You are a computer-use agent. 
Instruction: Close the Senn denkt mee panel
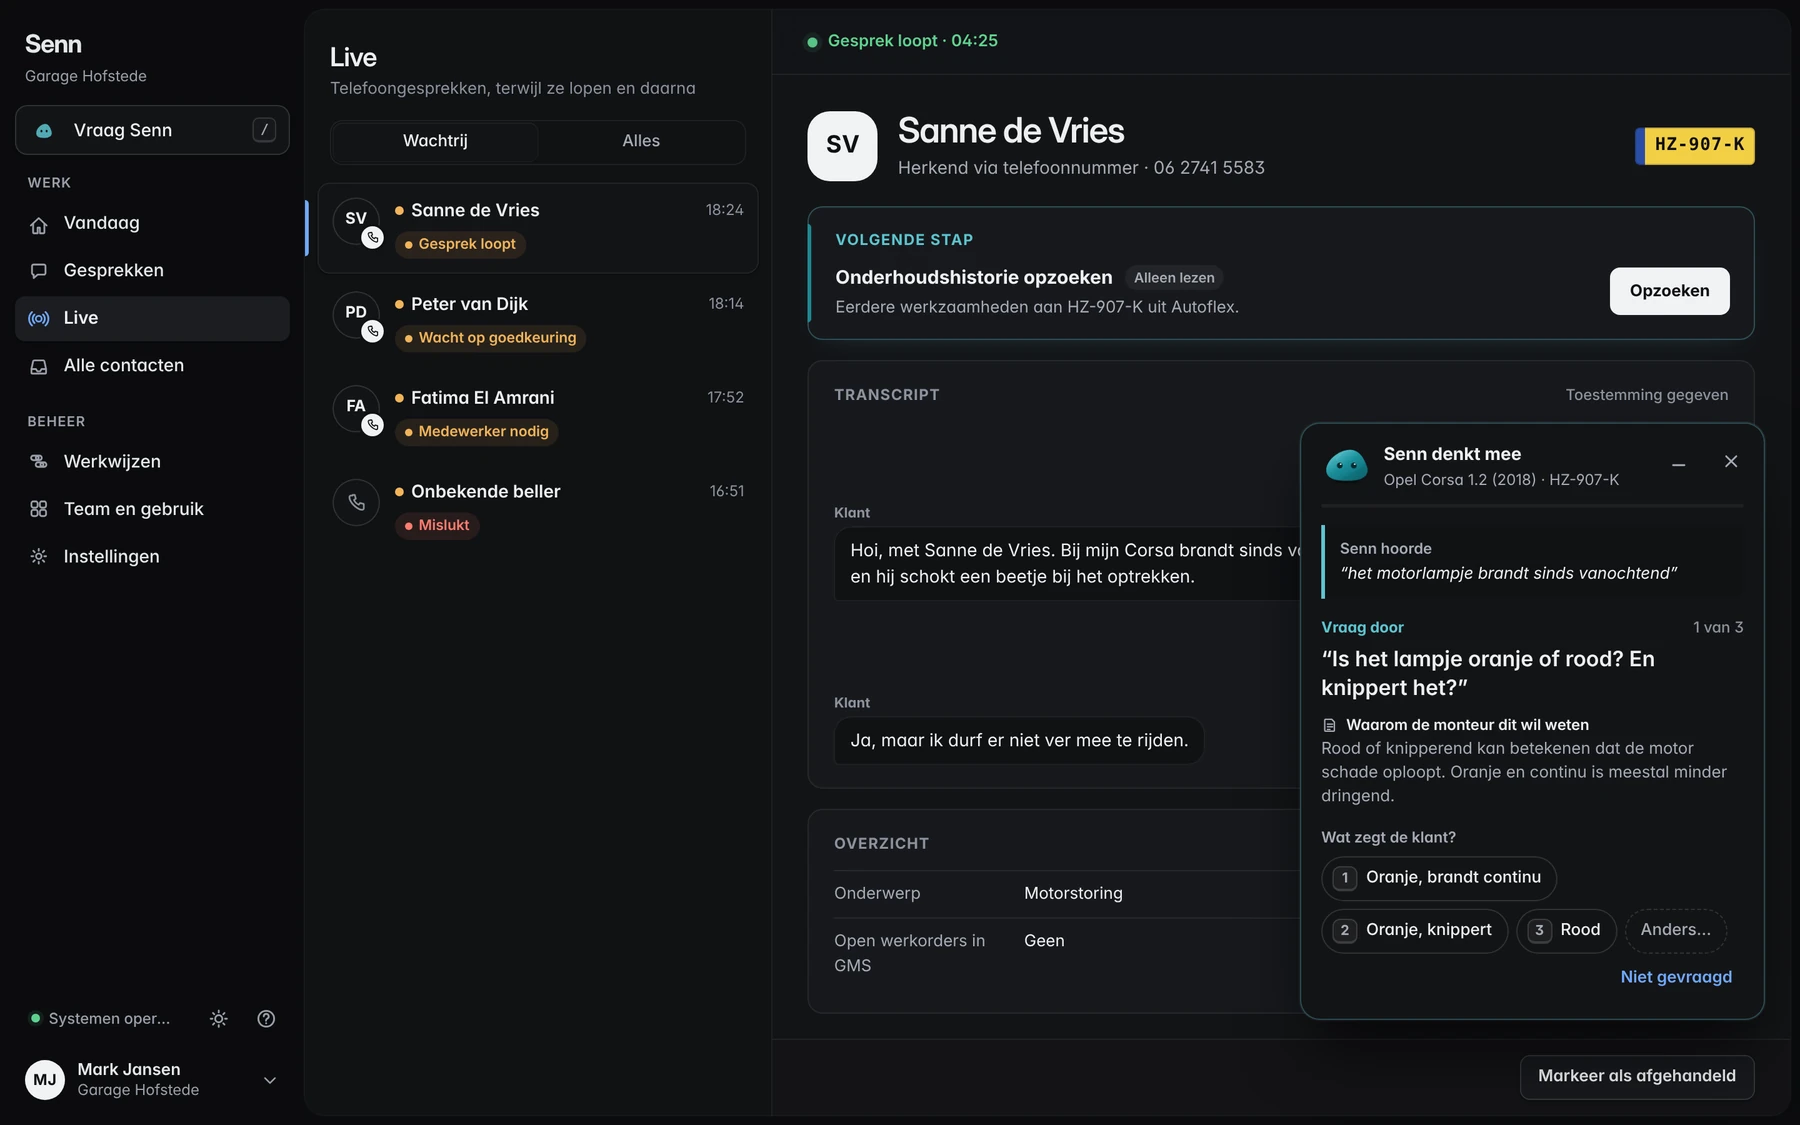[1731, 461]
